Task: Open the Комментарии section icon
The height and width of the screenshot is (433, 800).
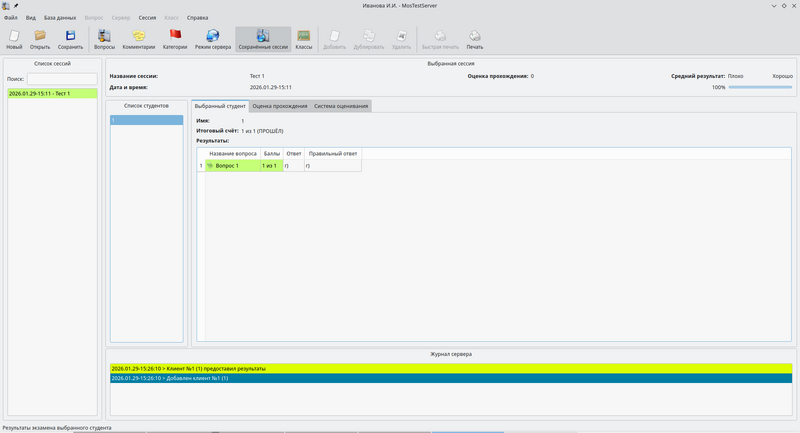Action: [139, 38]
